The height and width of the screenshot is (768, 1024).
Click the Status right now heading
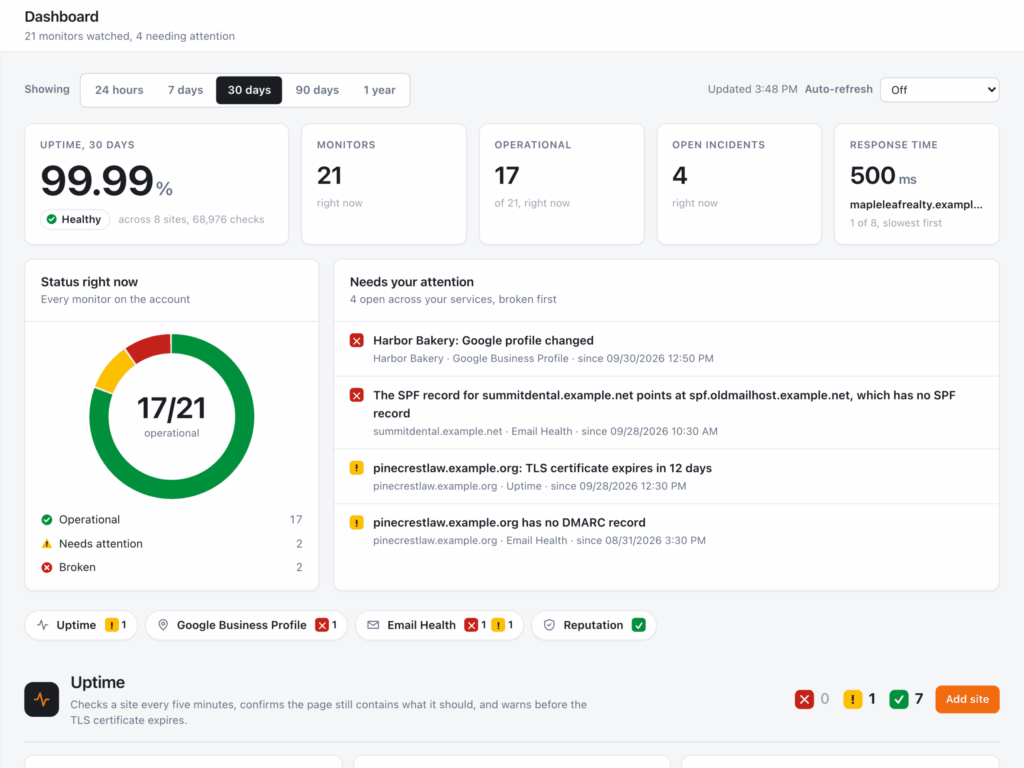pyautogui.click(x=89, y=282)
